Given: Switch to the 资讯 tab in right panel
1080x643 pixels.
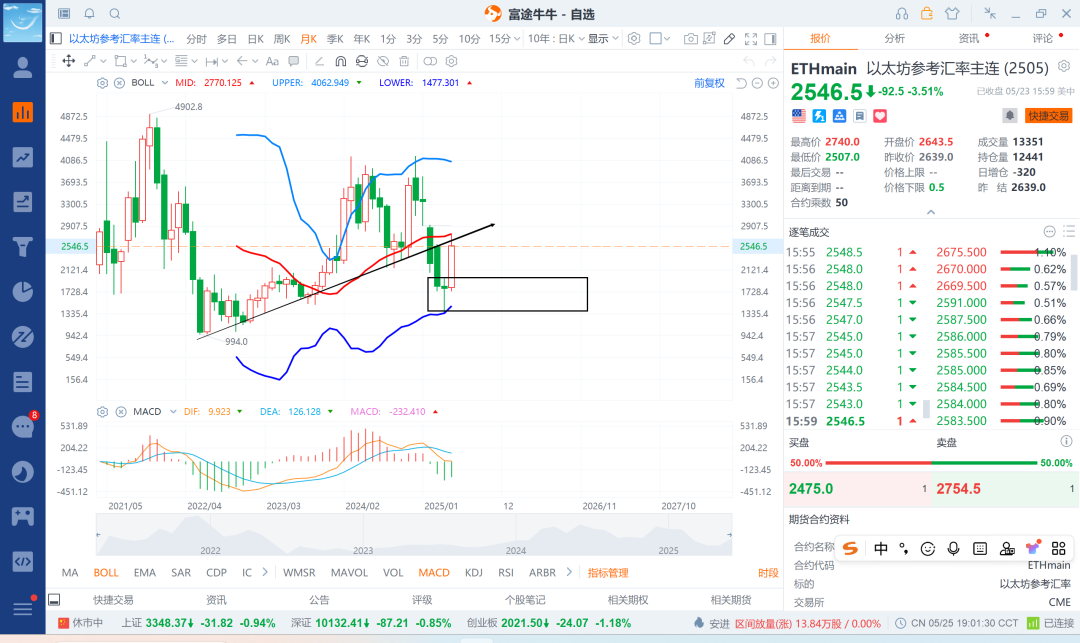Looking at the screenshot, I should [x=968, y=39].
